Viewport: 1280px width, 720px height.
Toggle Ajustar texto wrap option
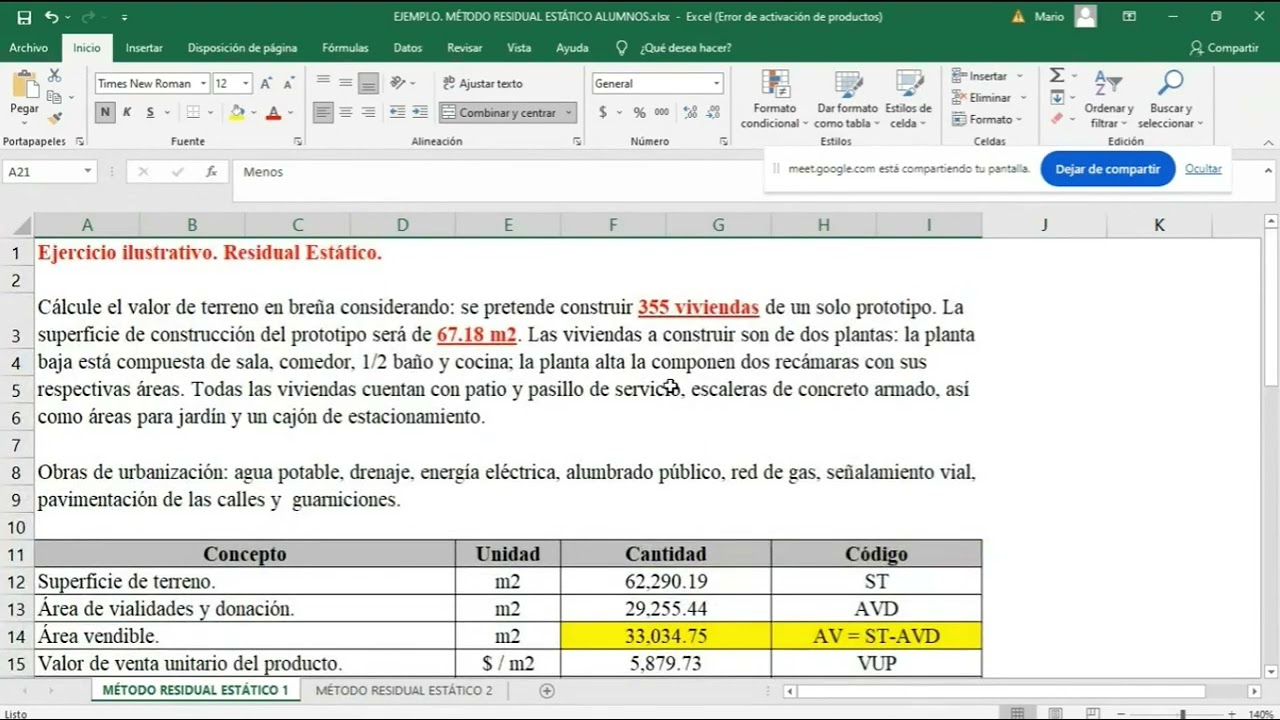click(483, 84)
